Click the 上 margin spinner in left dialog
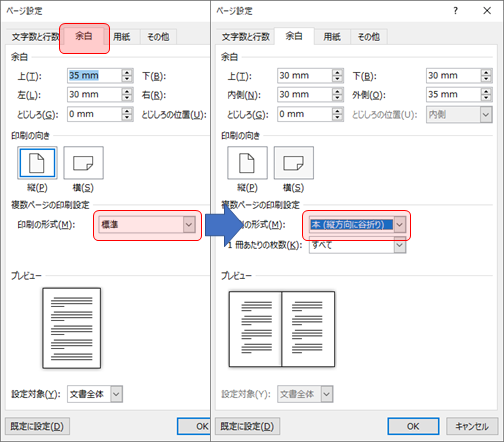The image size is (504, 442). [100, 76]
